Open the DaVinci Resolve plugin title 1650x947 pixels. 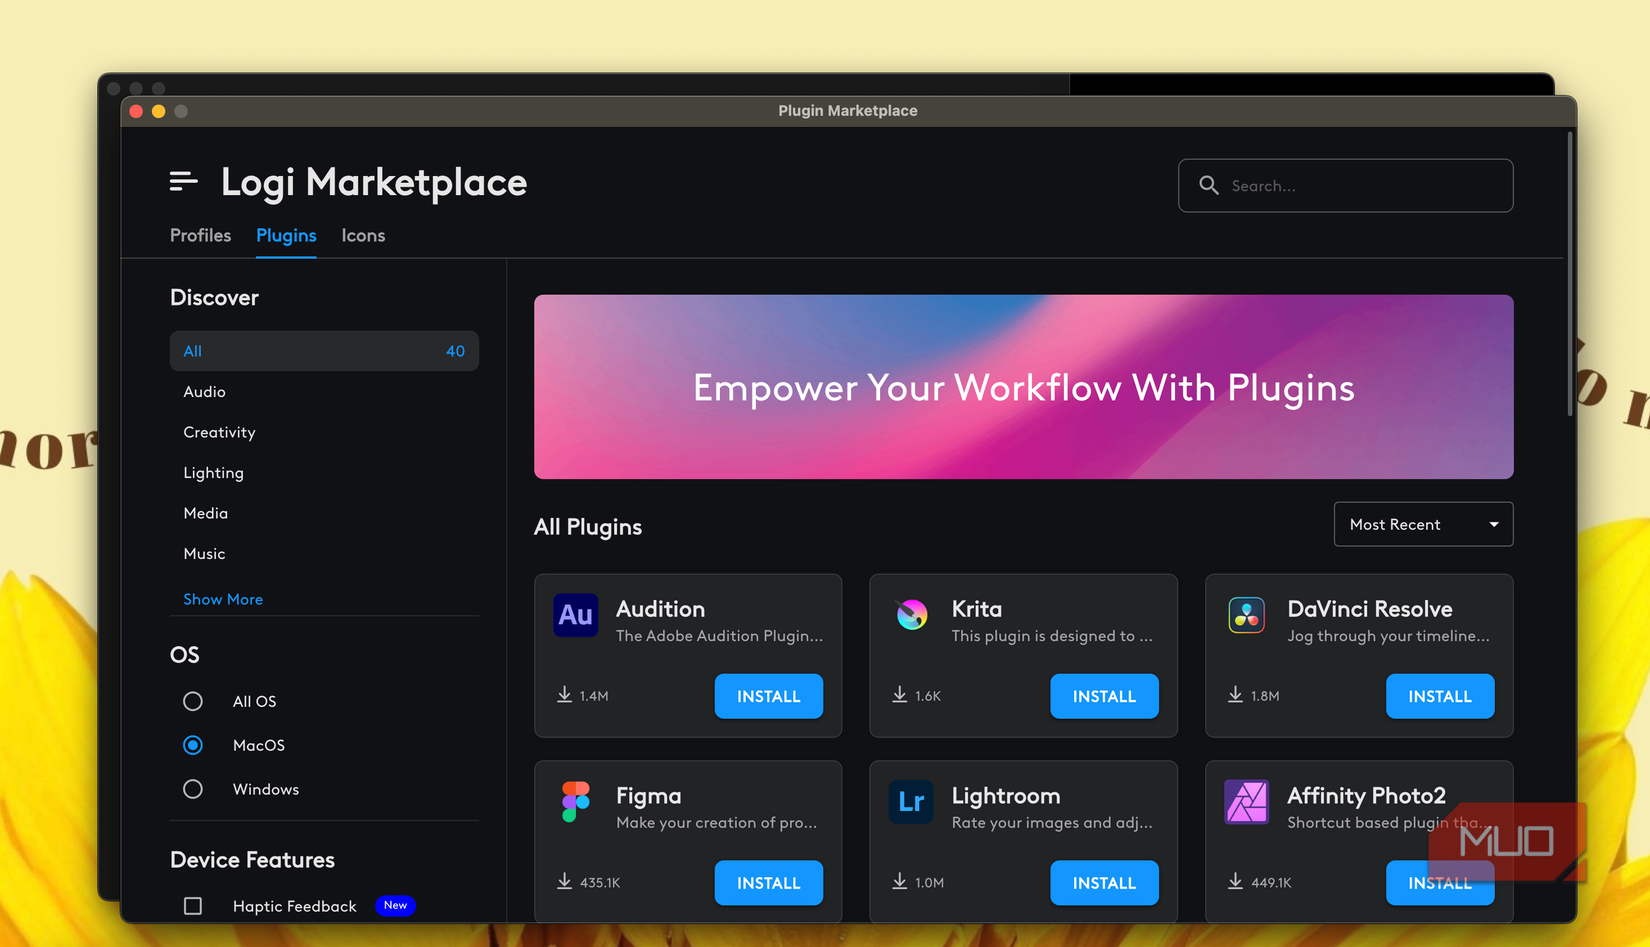(1369, 609)
